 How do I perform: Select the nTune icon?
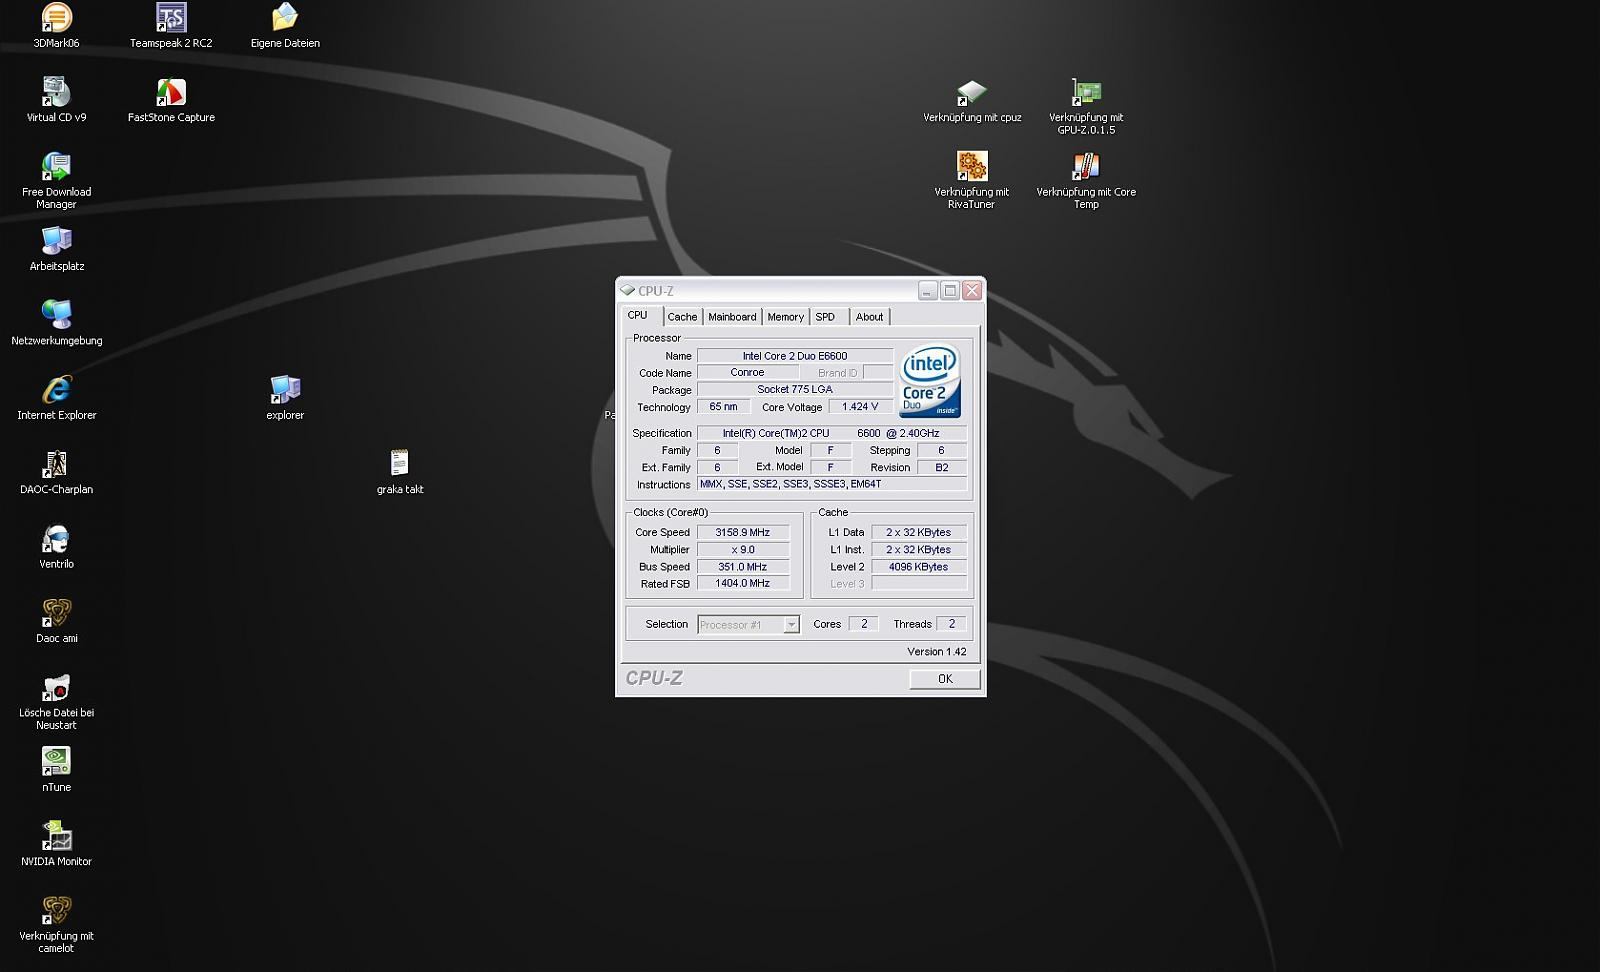click(x=56, y=762)
